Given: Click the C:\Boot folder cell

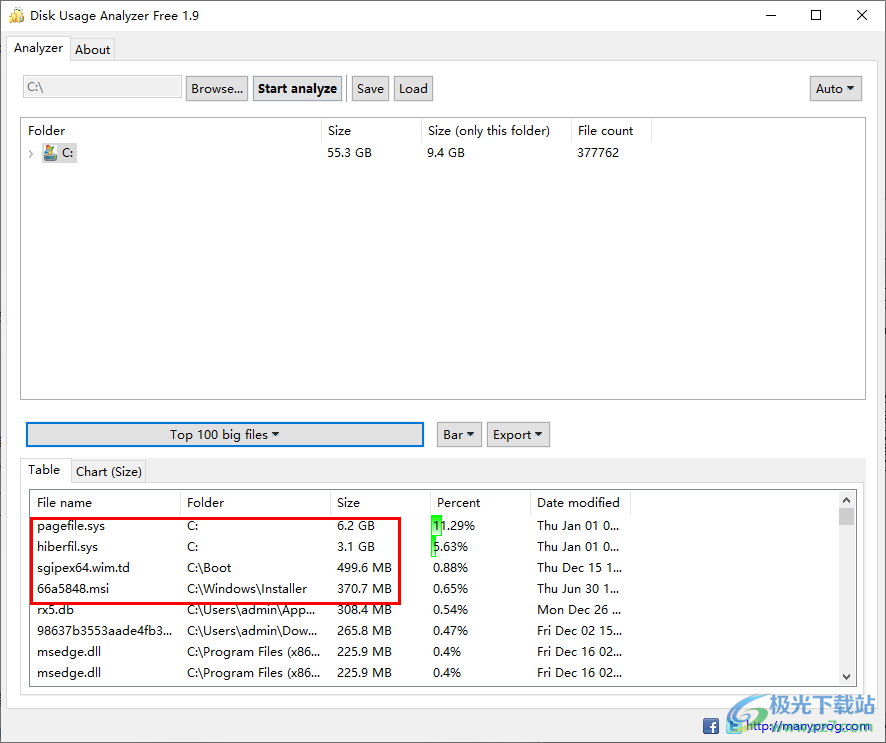Looking at the screenshot, I should (x=209, y=567).
